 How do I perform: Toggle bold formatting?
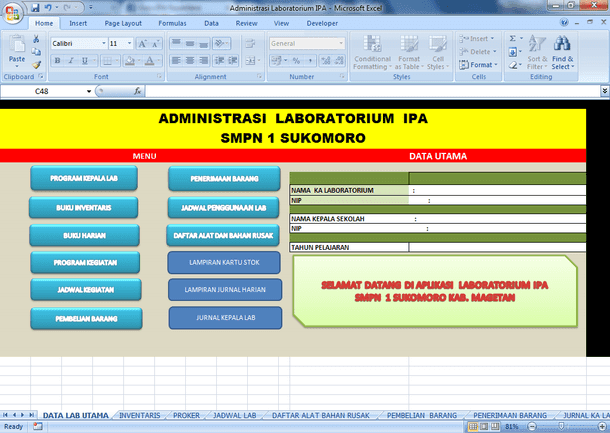(58, 61)
